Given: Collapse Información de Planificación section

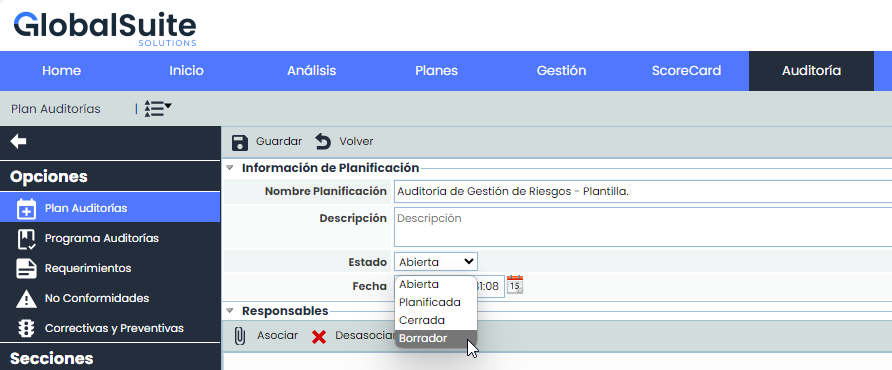Looking at the screenshot, I should click(x=230, y=168).
